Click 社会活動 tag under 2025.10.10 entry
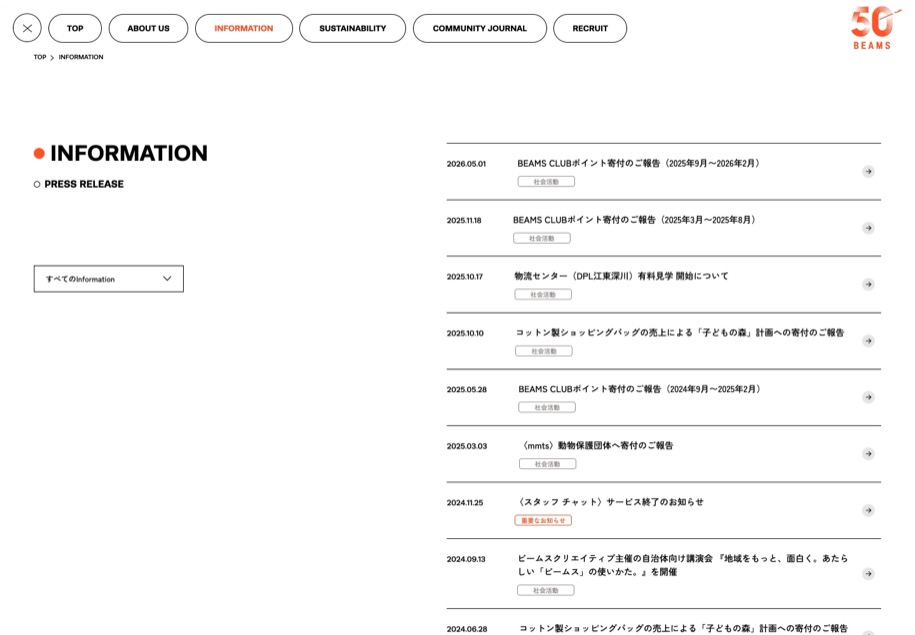Viewport: 915px width, 635px height. 544,351
